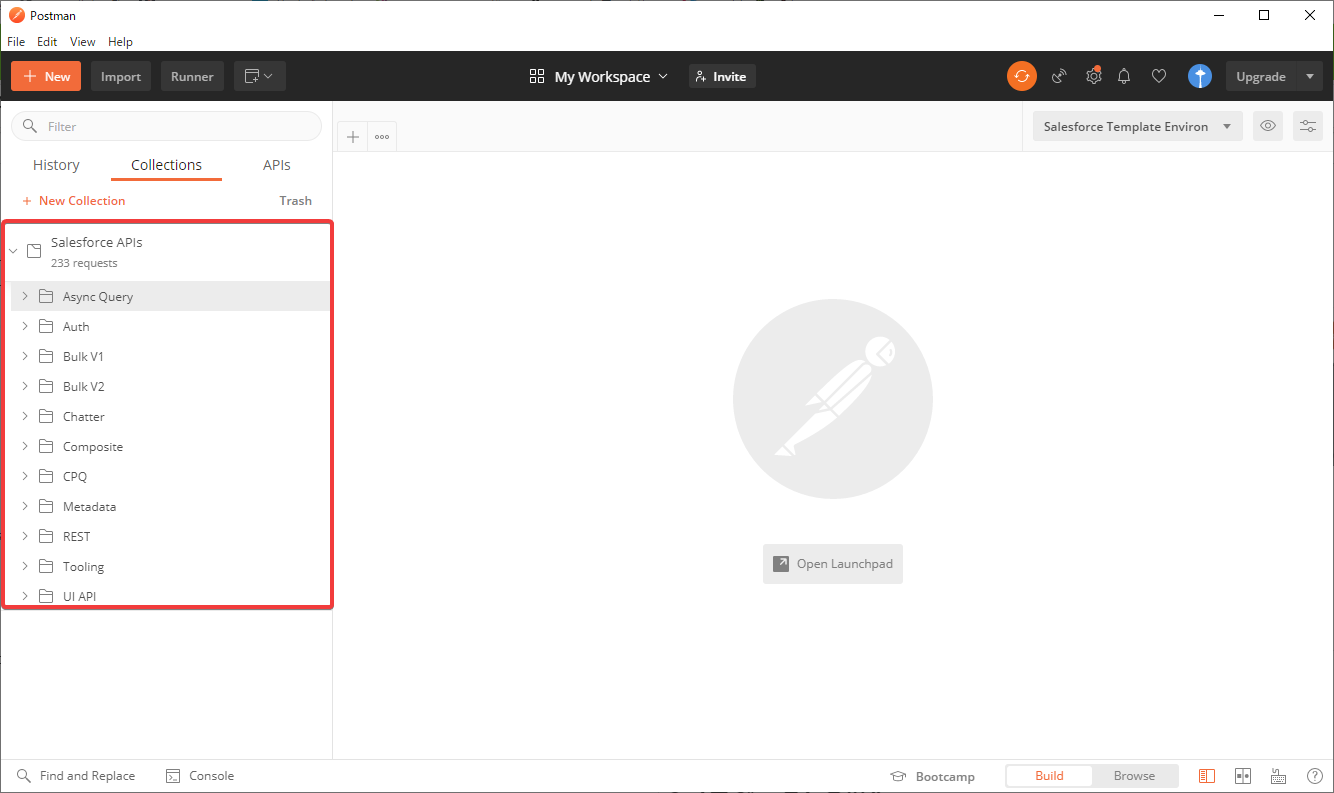Switch to Browse mode

click(x=1134, y=776)
